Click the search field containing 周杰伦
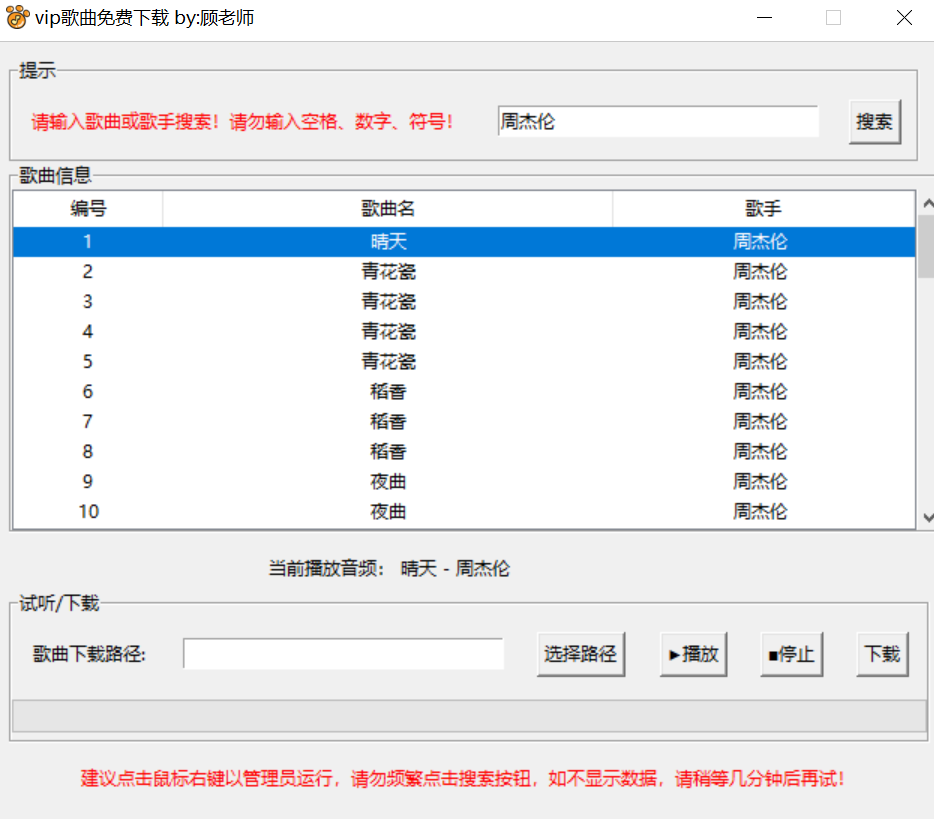The width and height of the screenshot is (934, 819). click(x=657, y=122)
